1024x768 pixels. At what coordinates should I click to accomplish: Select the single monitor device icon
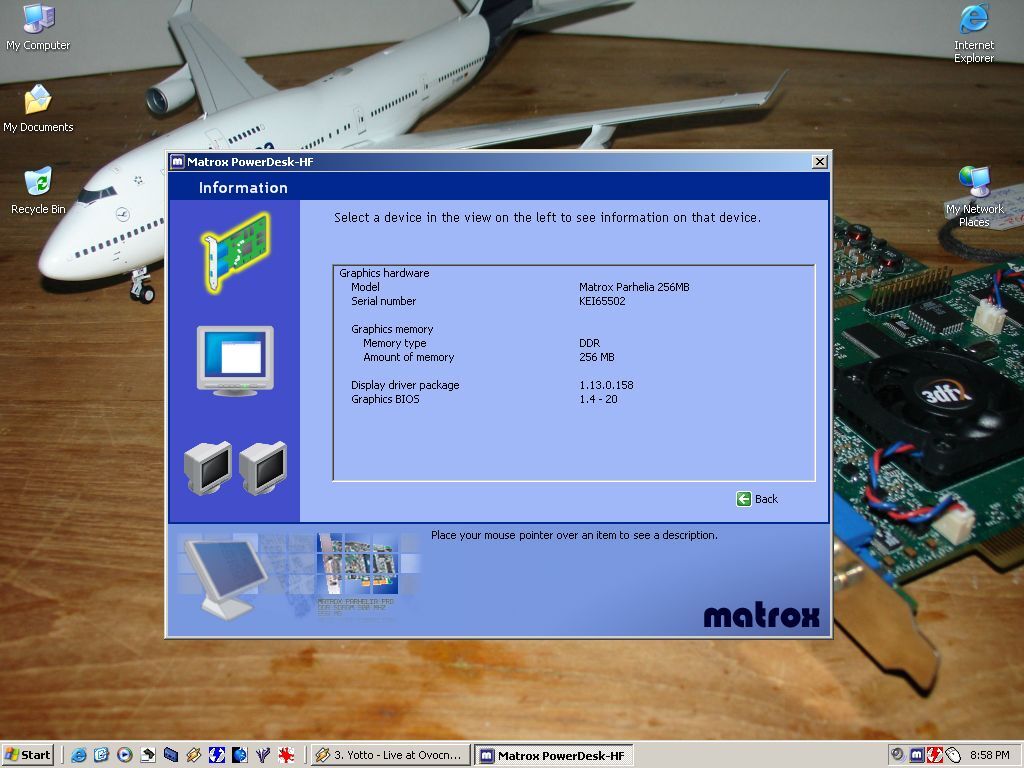coord(235,360)
